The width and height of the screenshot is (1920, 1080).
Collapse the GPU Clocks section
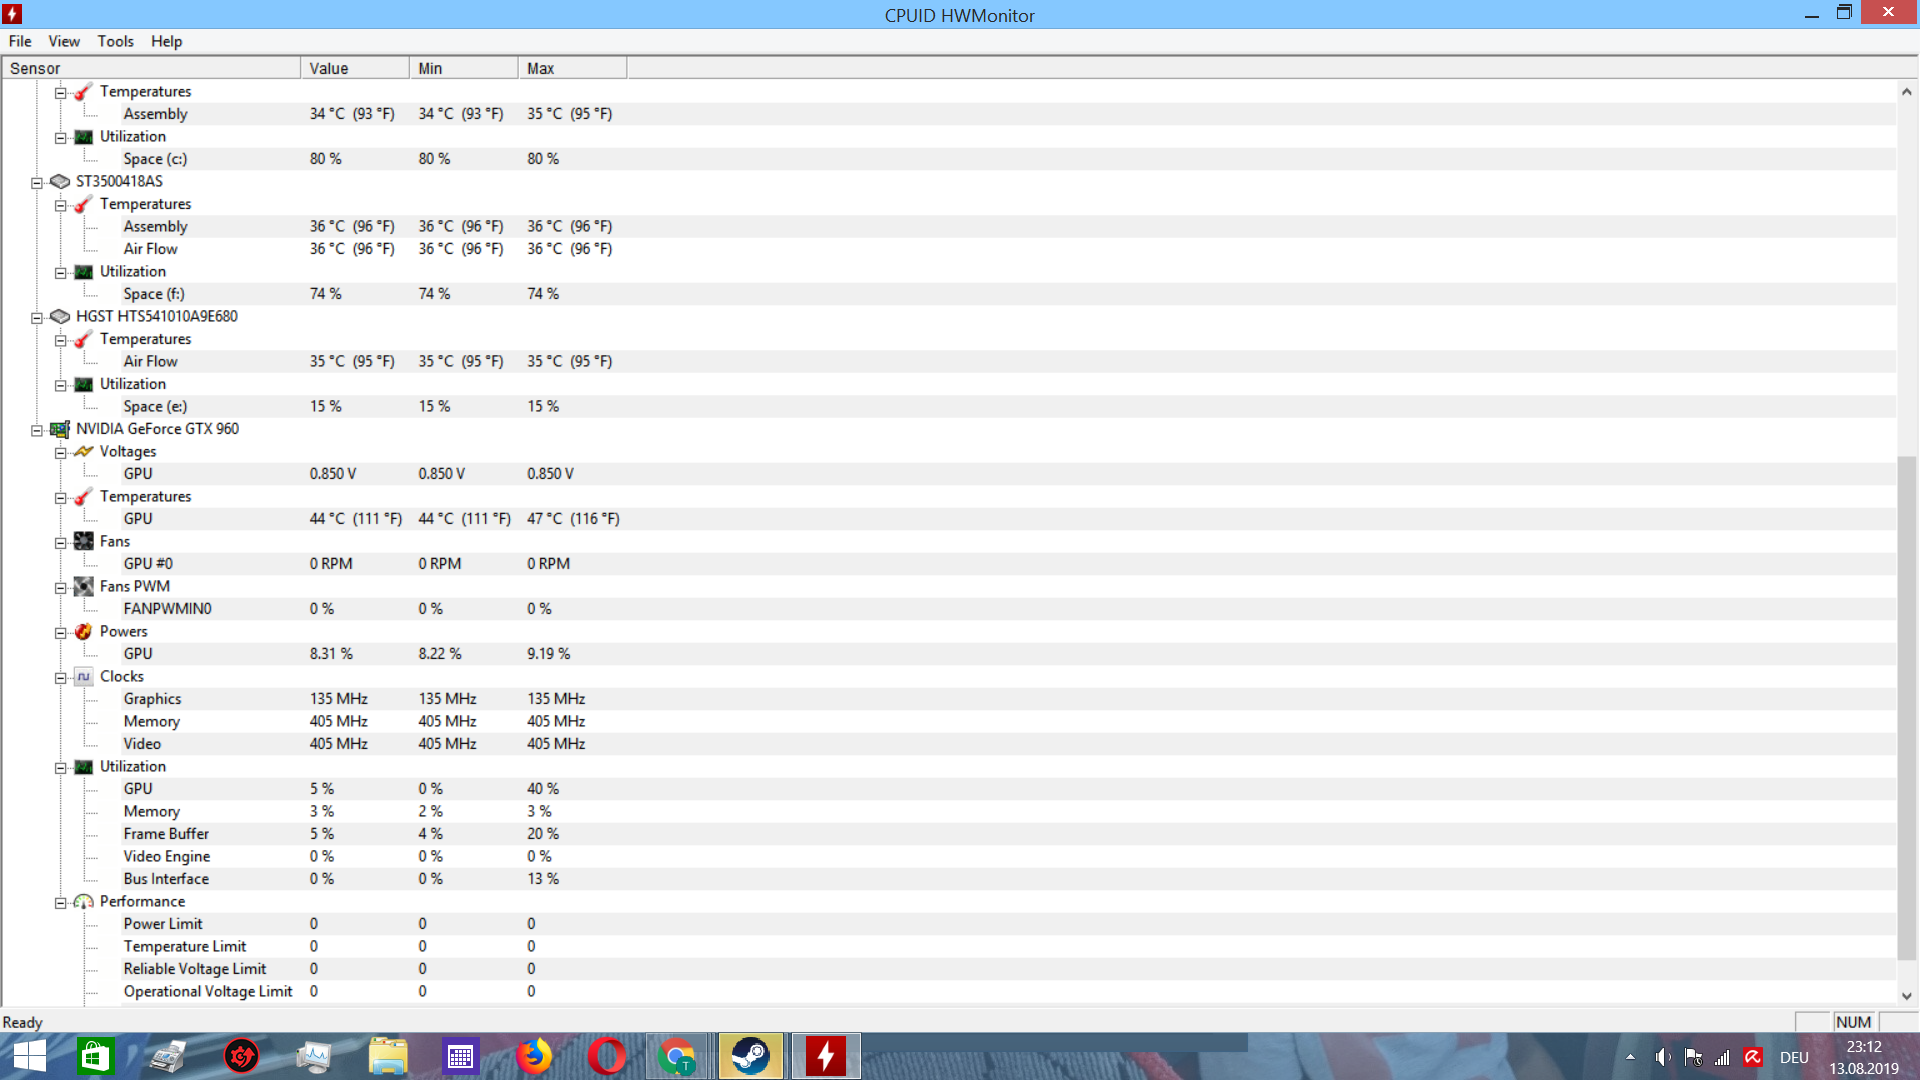(x=61, y=678)
